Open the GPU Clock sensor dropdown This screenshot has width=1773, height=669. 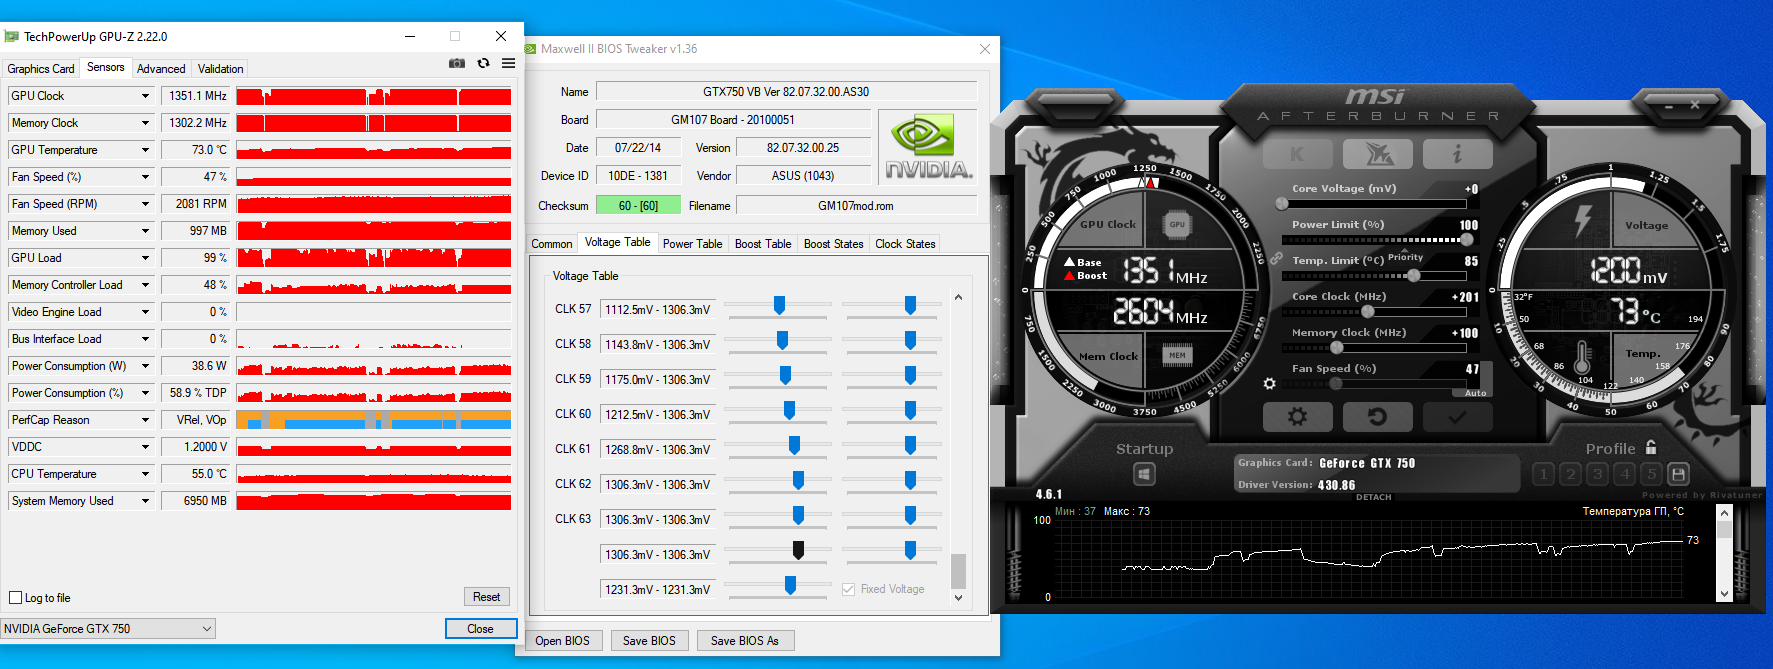click(x=145, y=96)
